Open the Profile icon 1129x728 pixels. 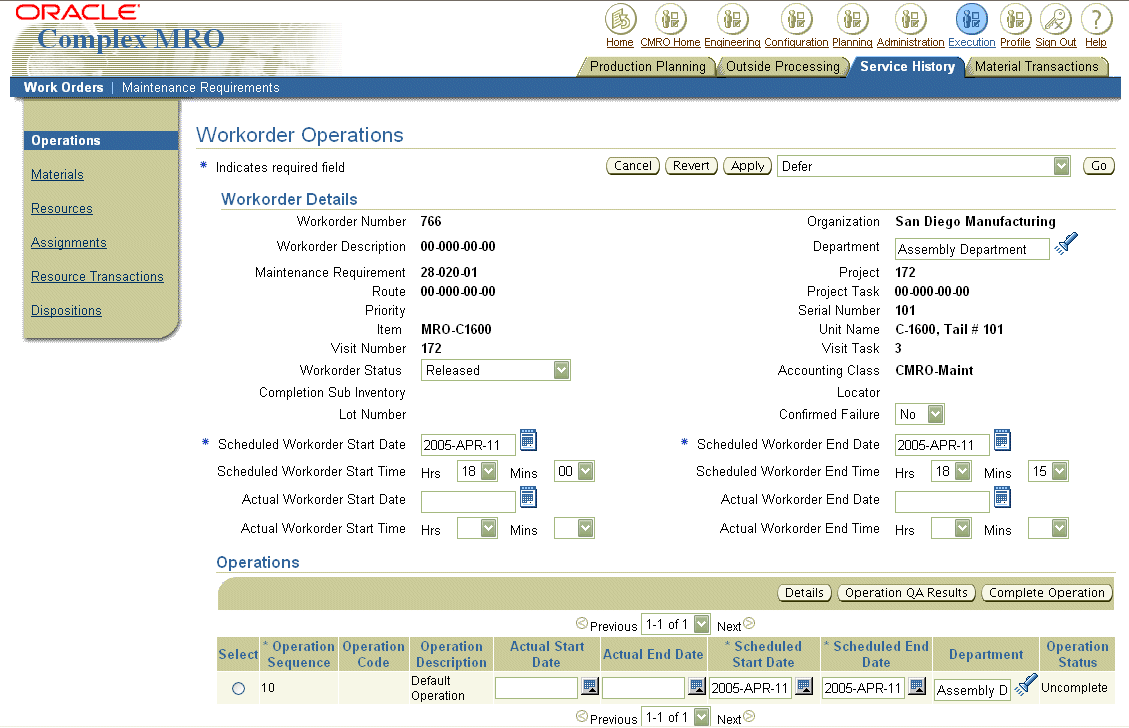click(x=1015, y=19)
